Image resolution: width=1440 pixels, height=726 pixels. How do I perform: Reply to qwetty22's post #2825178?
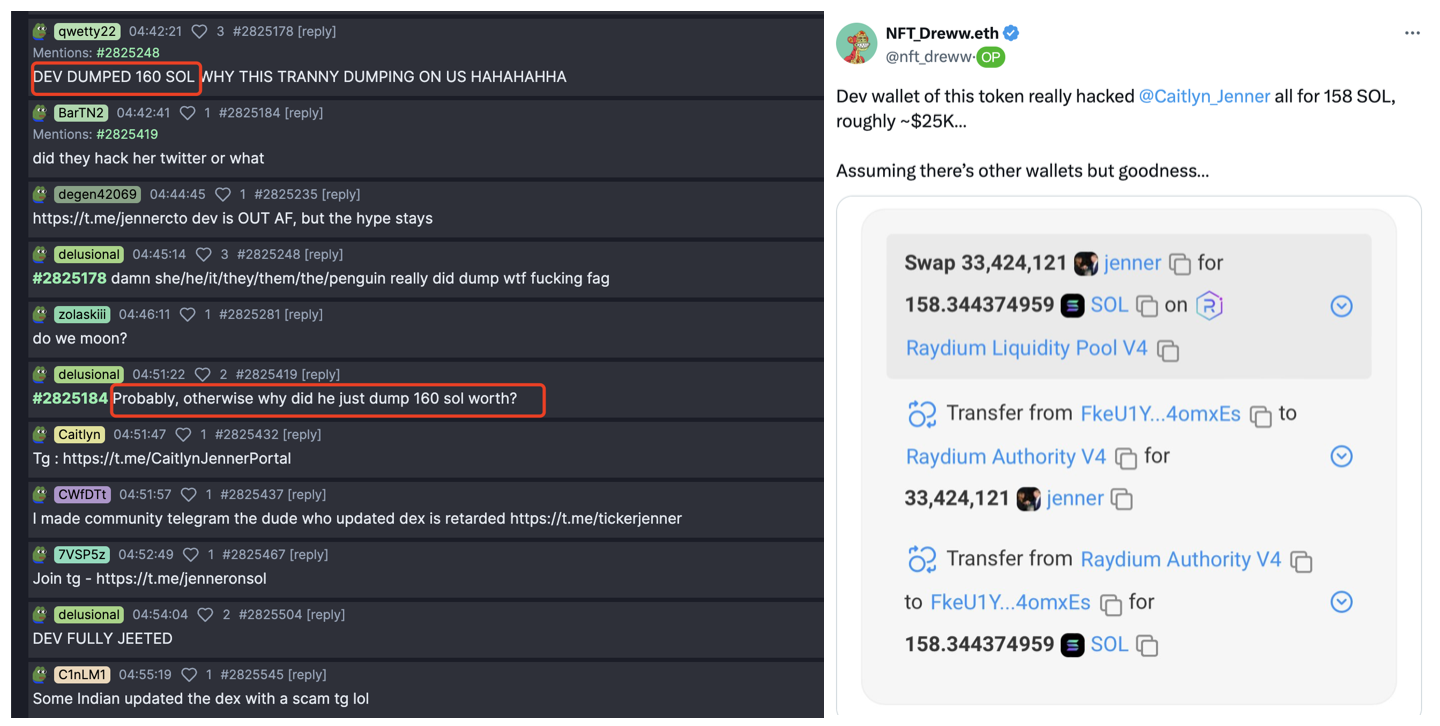click(317, 32)
